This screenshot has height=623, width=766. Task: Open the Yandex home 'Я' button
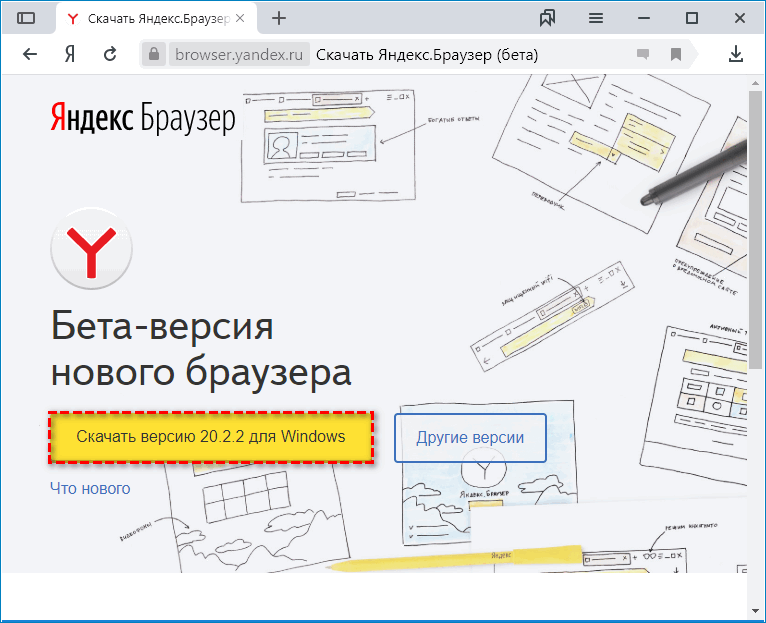70,54
